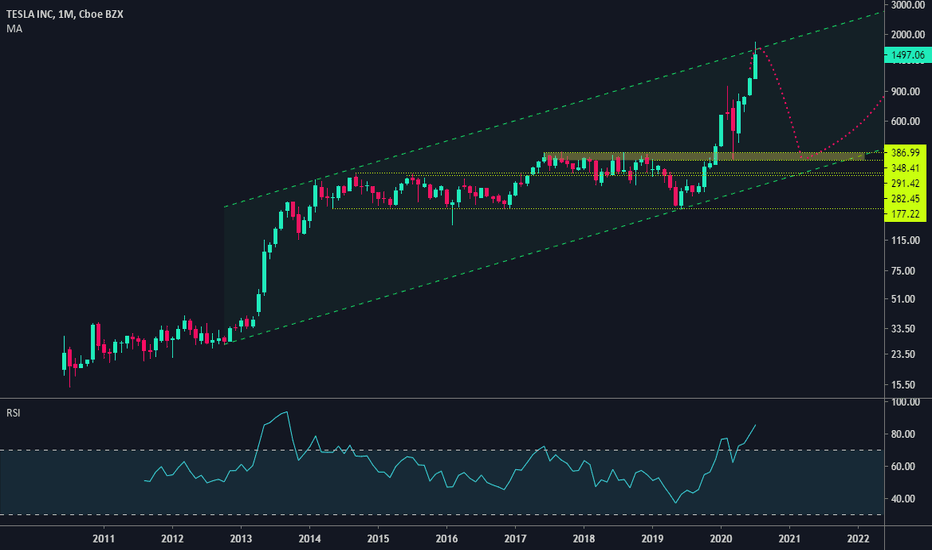Click the 33.50 price axis label
Viewport: 932px width, 550px height.
click(x=903, y=329)
